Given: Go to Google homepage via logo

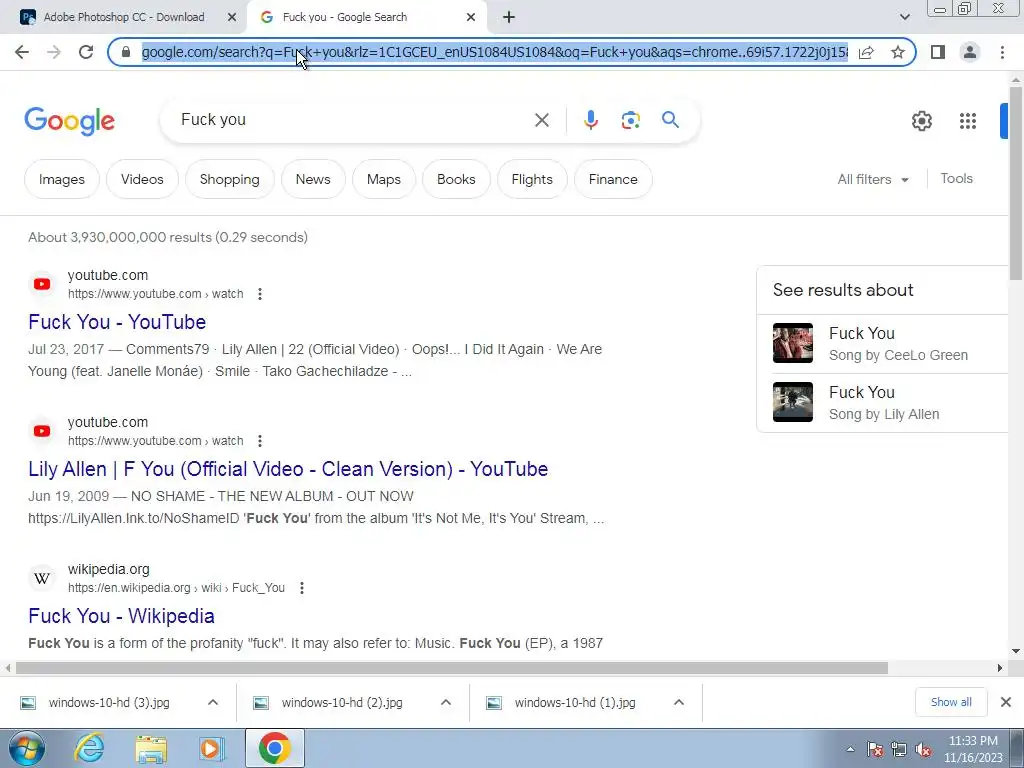Looking at the screenshot, I should tap(70, 121).
